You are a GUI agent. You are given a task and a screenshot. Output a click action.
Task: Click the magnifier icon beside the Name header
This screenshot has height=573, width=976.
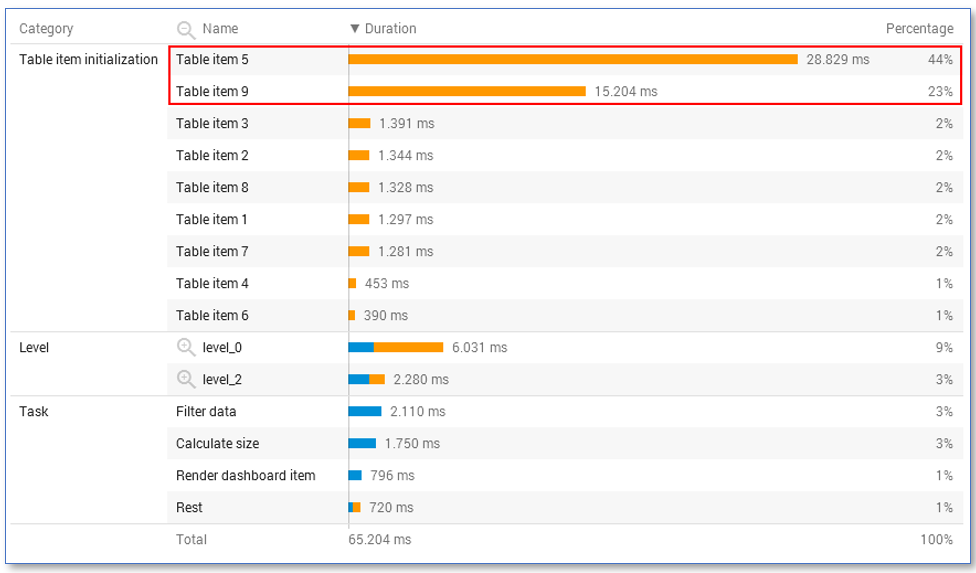point(185,29)
